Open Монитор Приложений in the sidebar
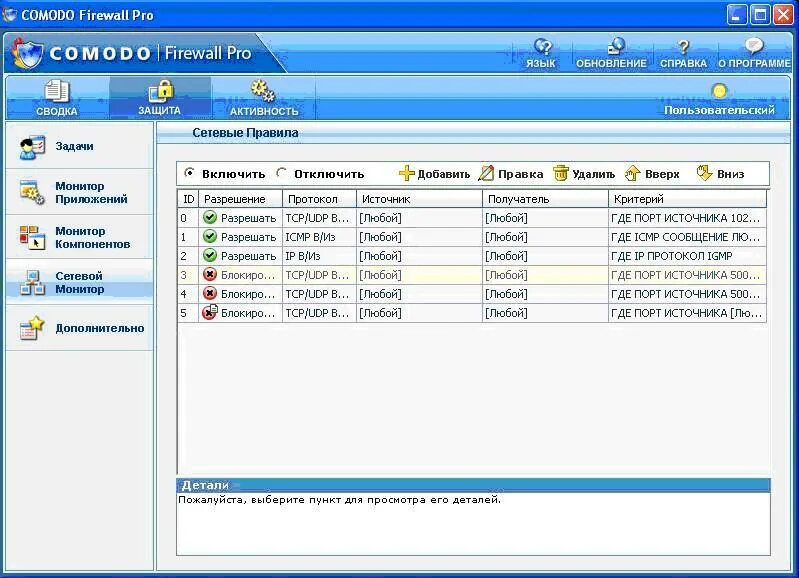This screenshot has width=799, height=578. pos(79,192)
